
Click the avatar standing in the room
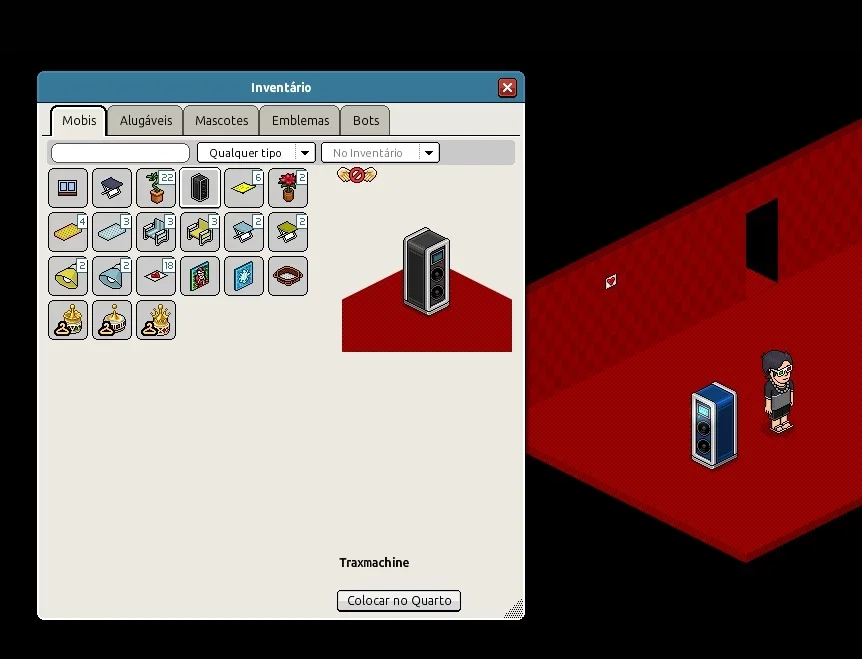[x=778, y=391]
